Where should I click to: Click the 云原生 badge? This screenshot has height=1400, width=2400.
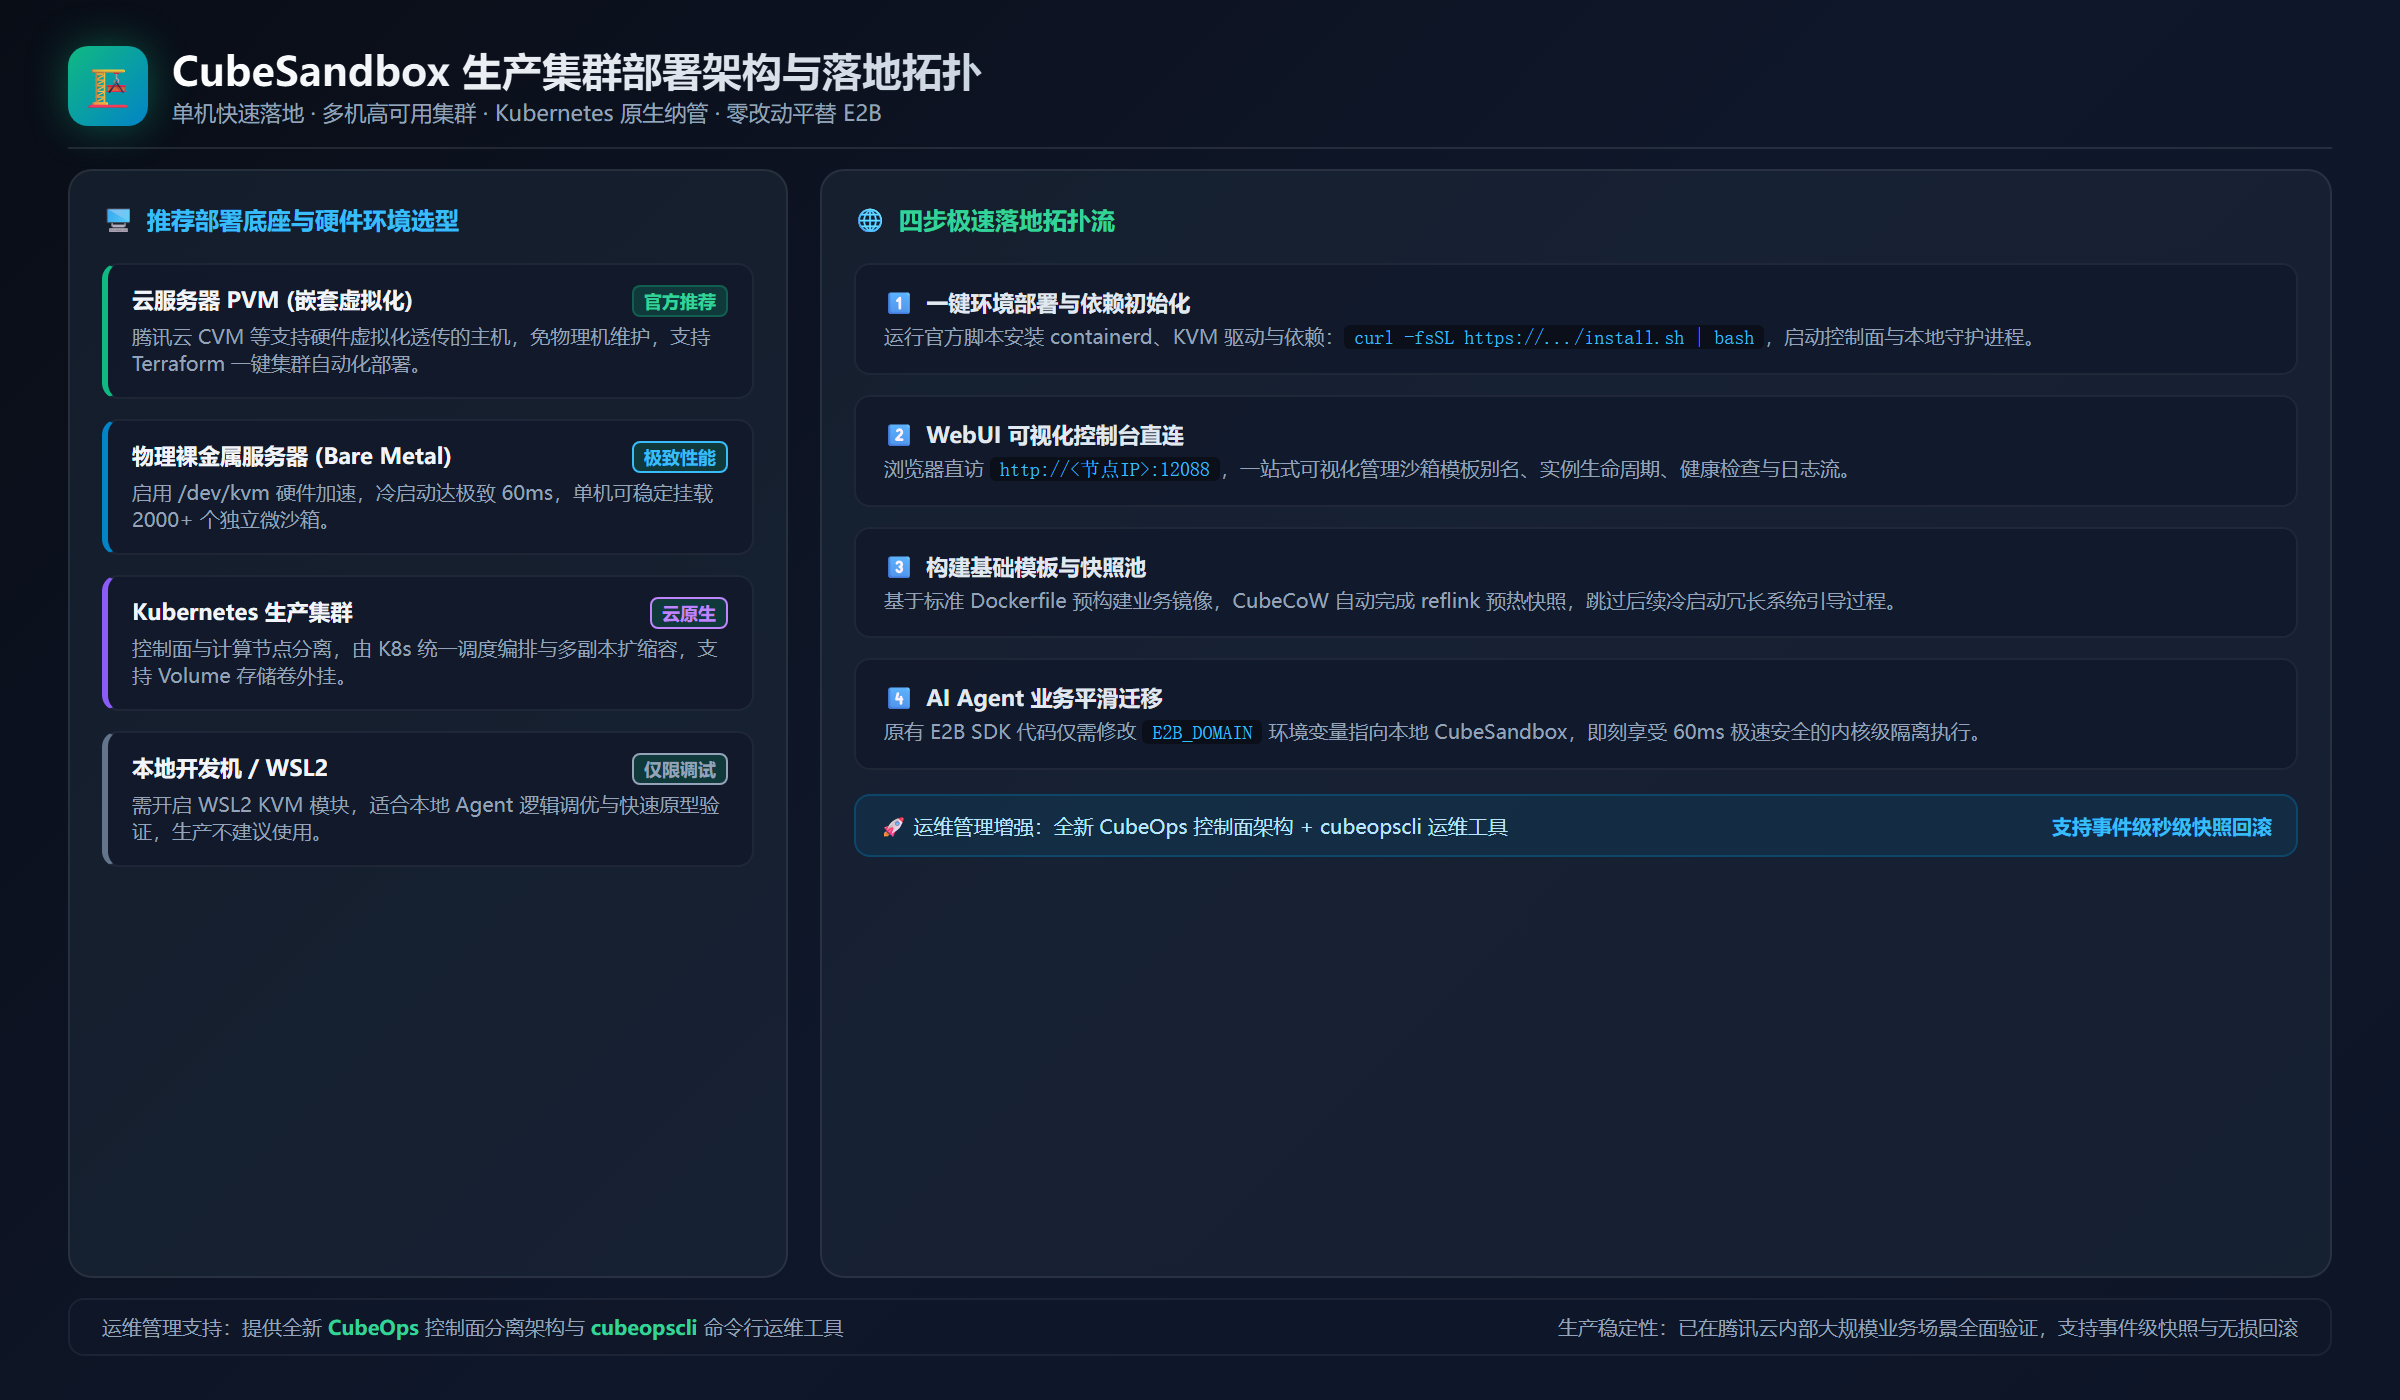coord(689,614)
